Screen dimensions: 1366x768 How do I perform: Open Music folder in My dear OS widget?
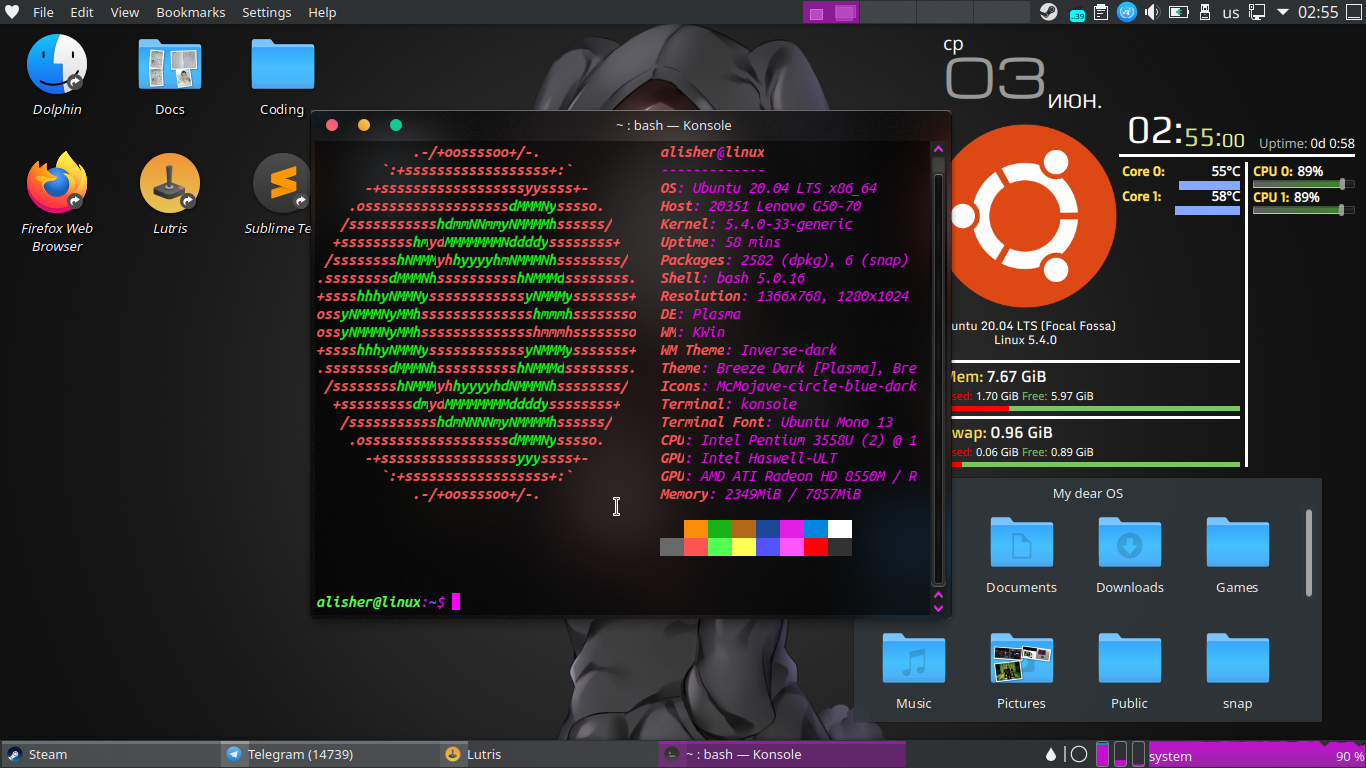pos(913,671)
